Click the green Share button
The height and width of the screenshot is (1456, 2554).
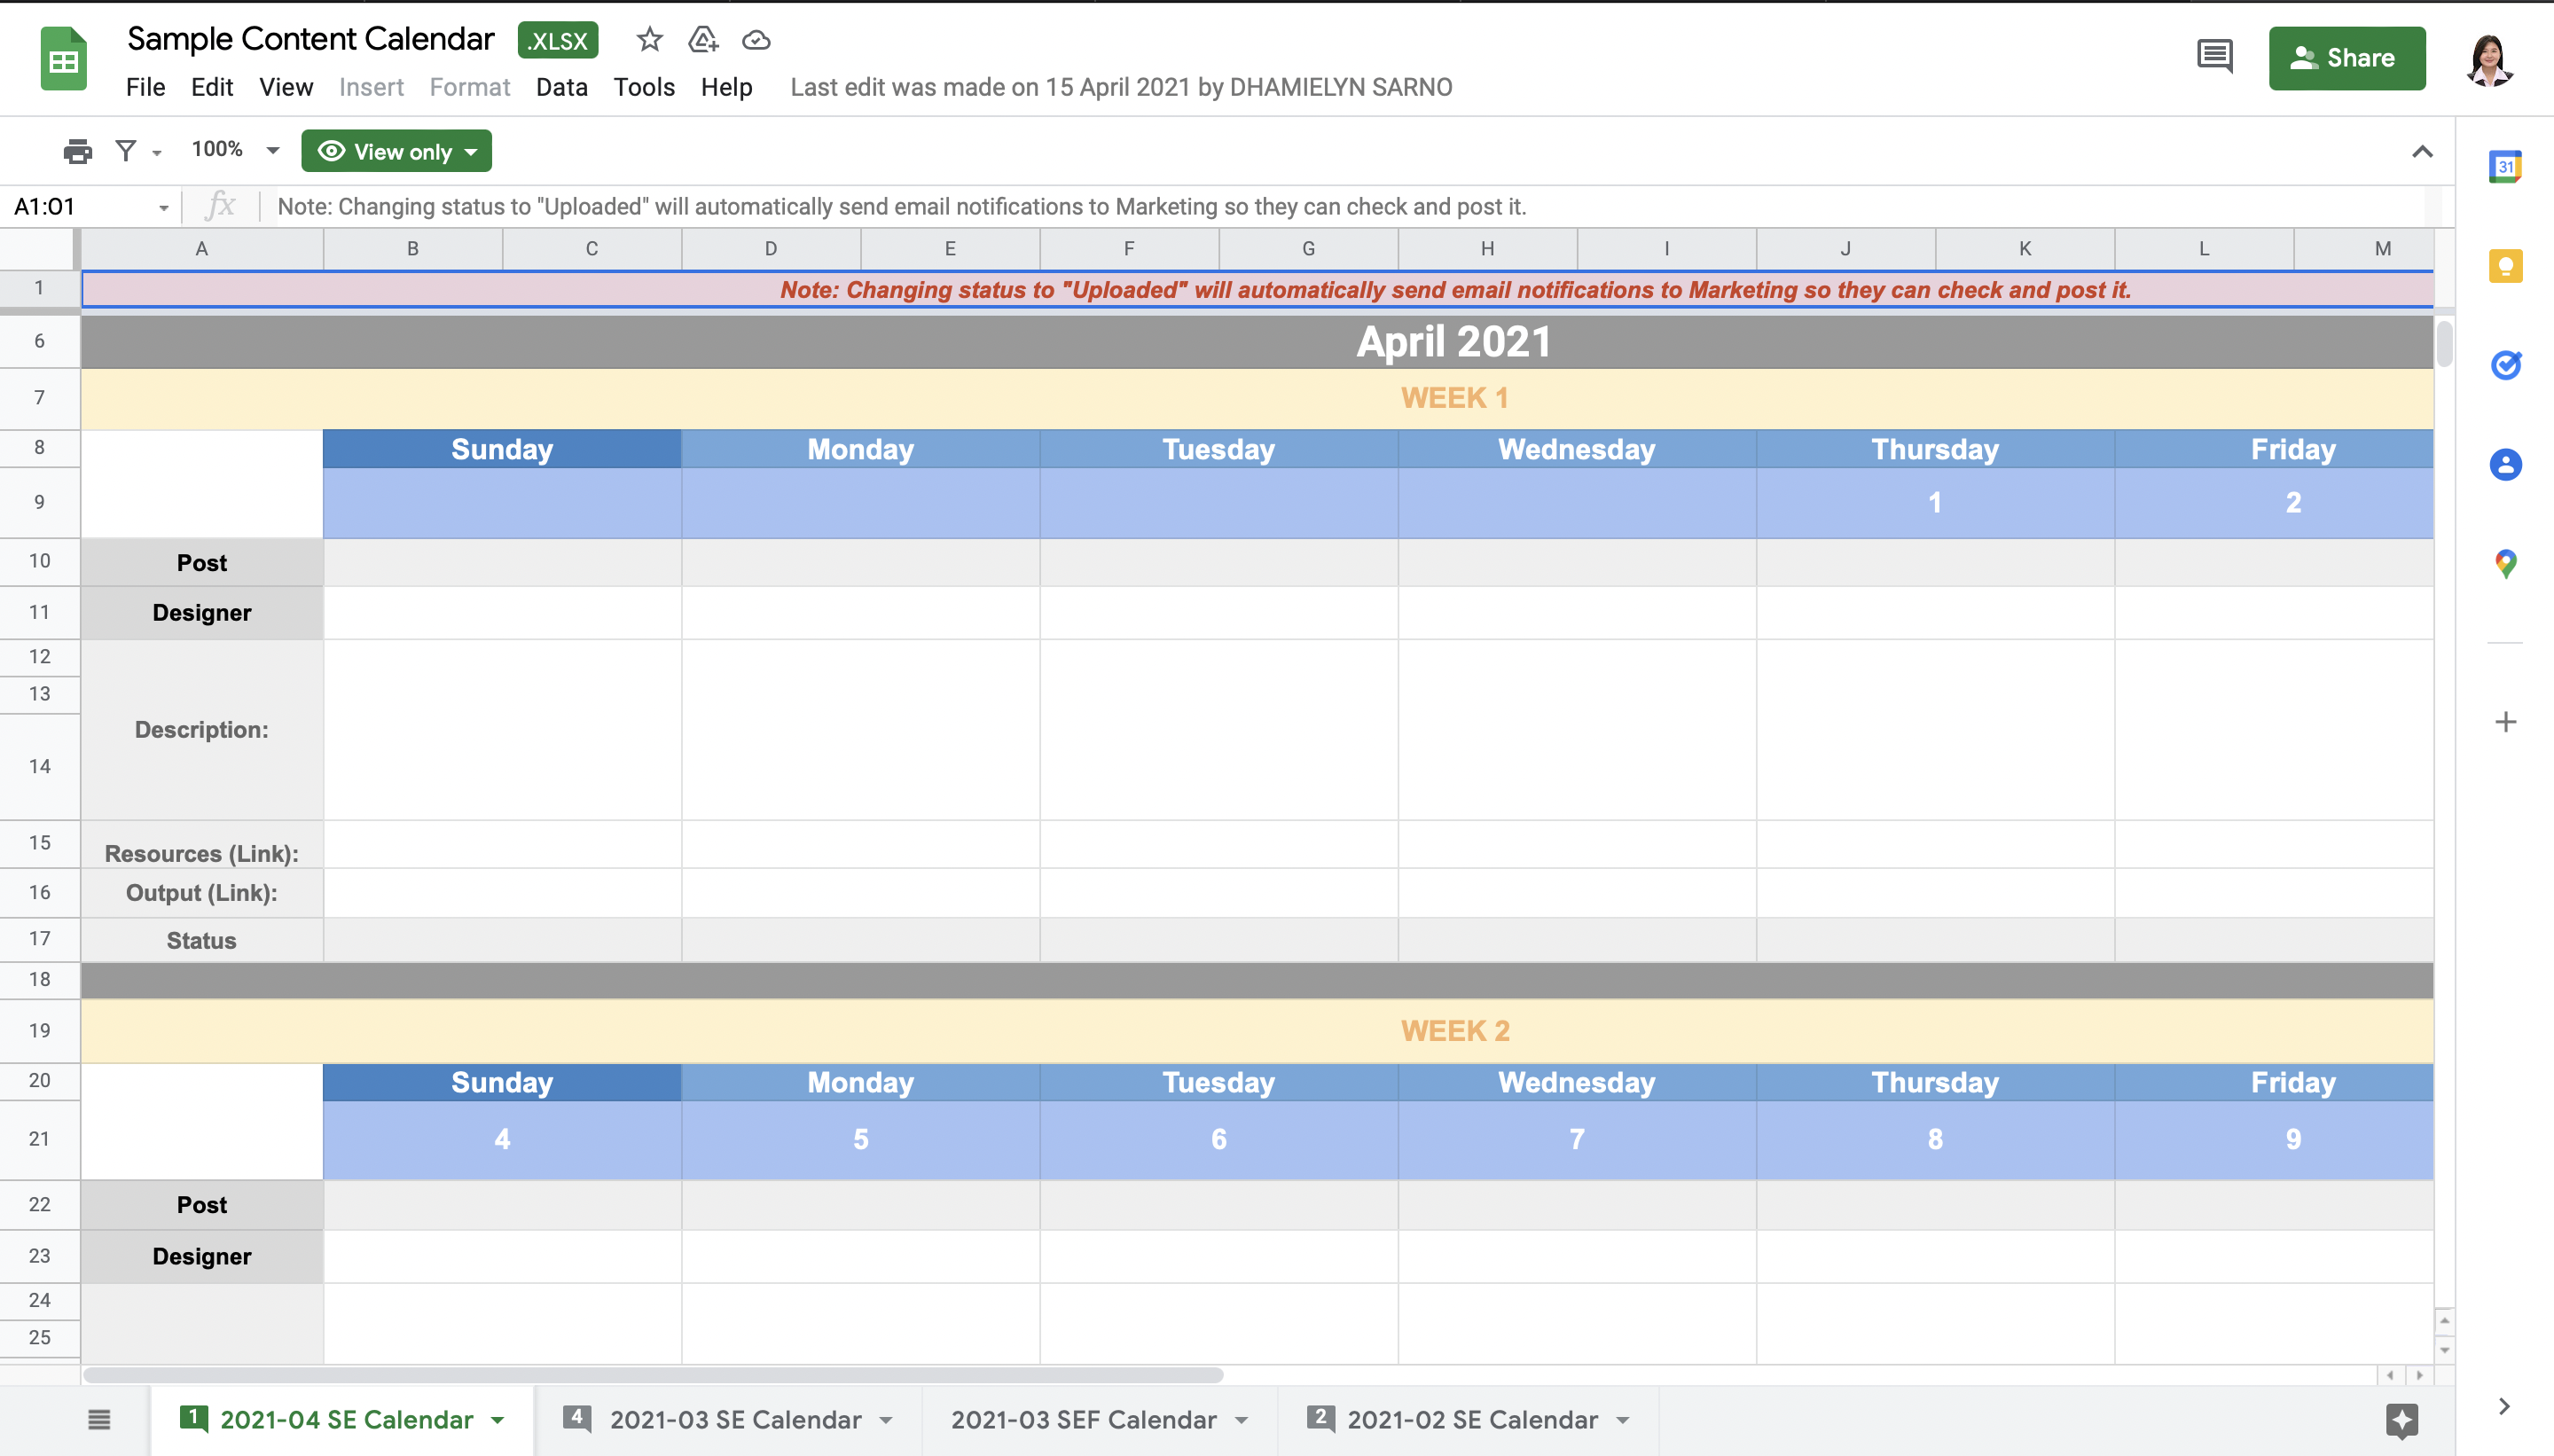[2346, 58]
